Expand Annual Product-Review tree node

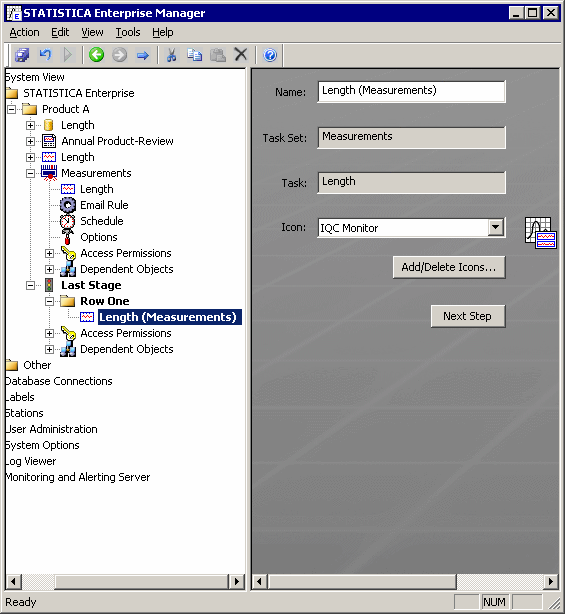(x=31, y=141)
